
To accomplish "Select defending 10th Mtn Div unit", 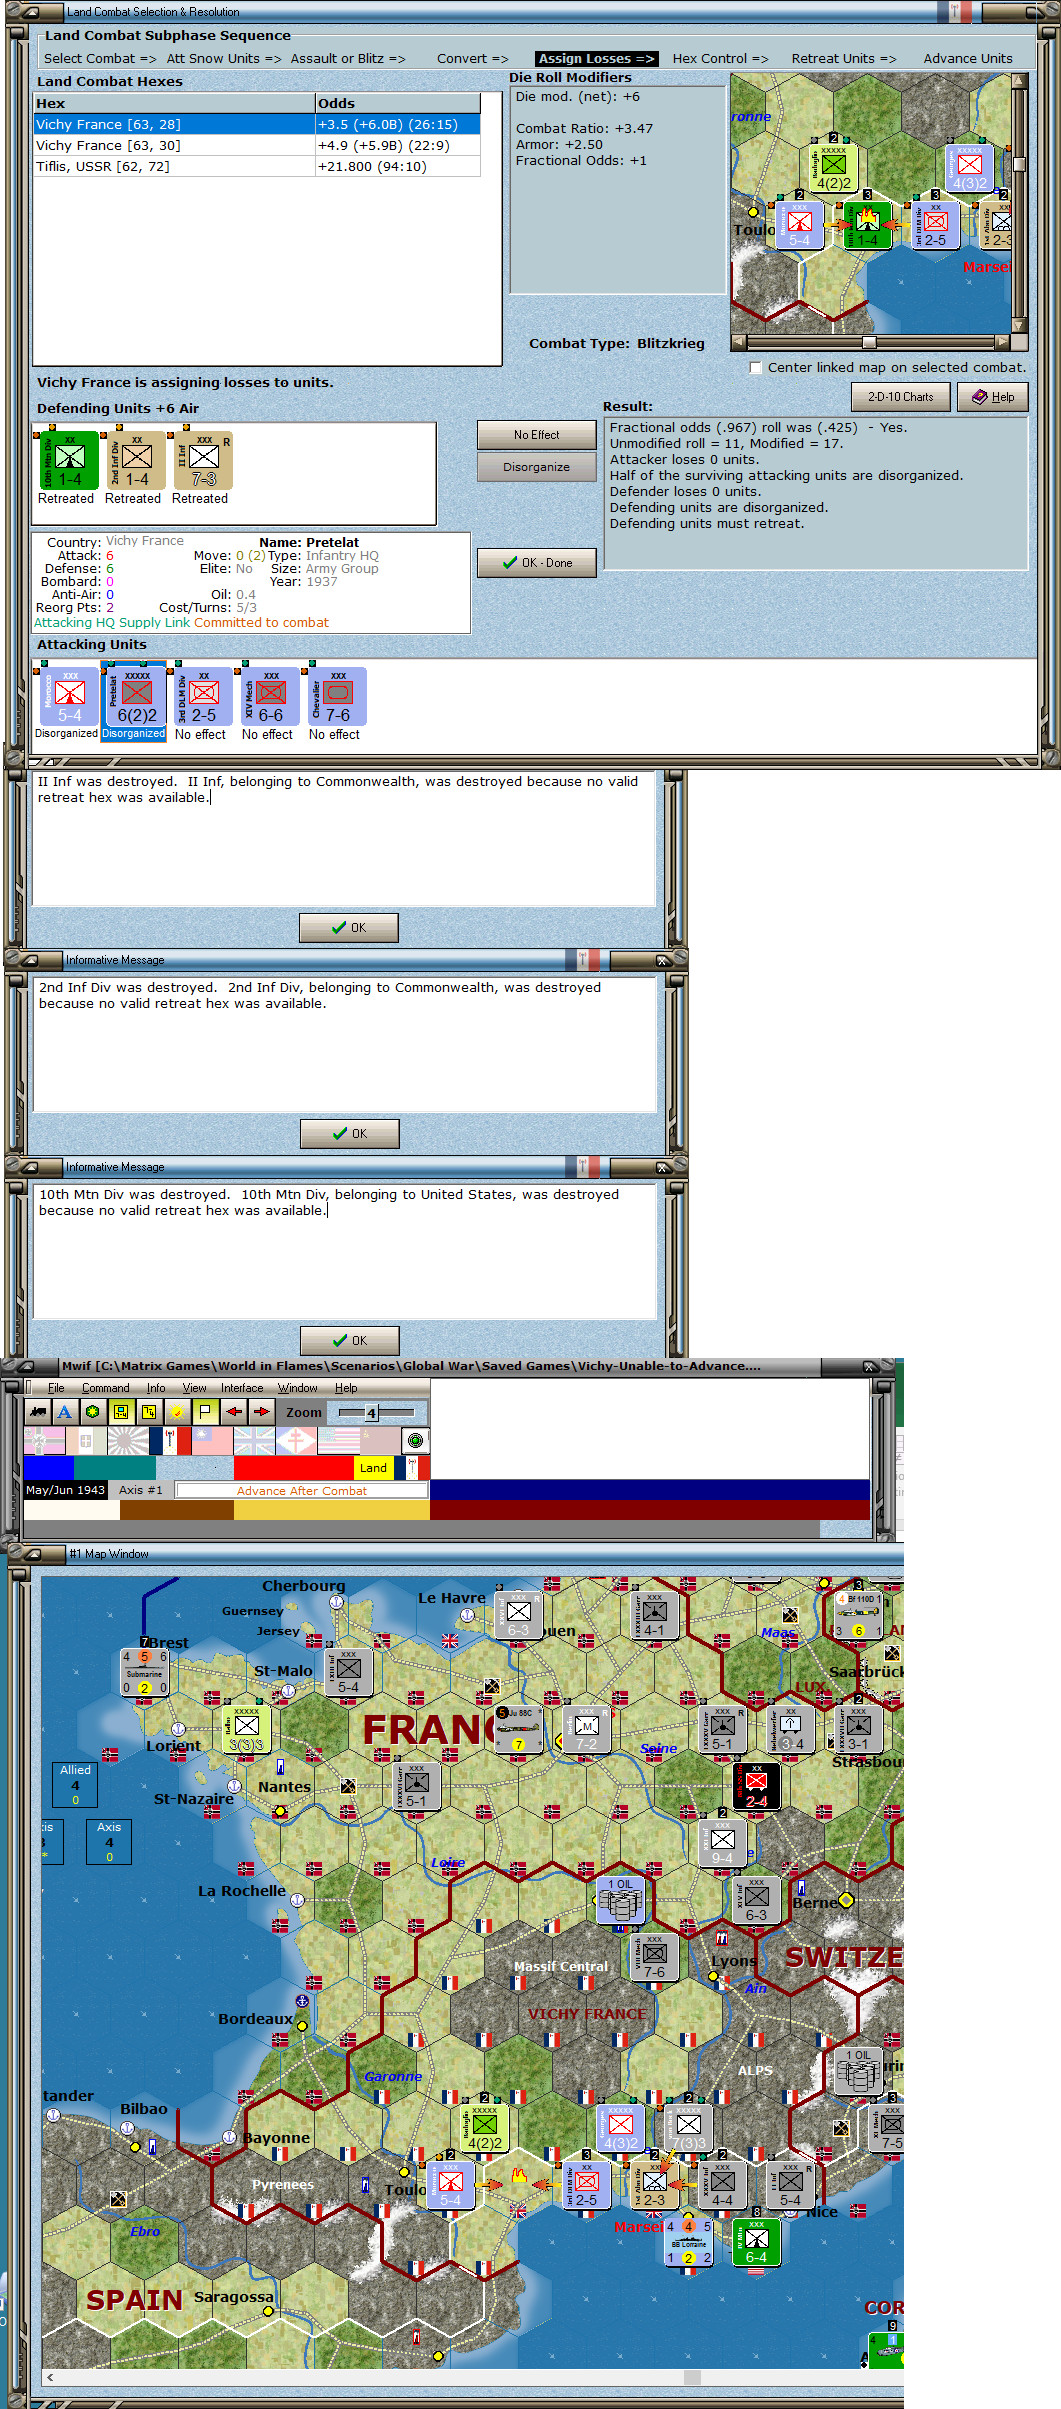I will tap(69, 460).
